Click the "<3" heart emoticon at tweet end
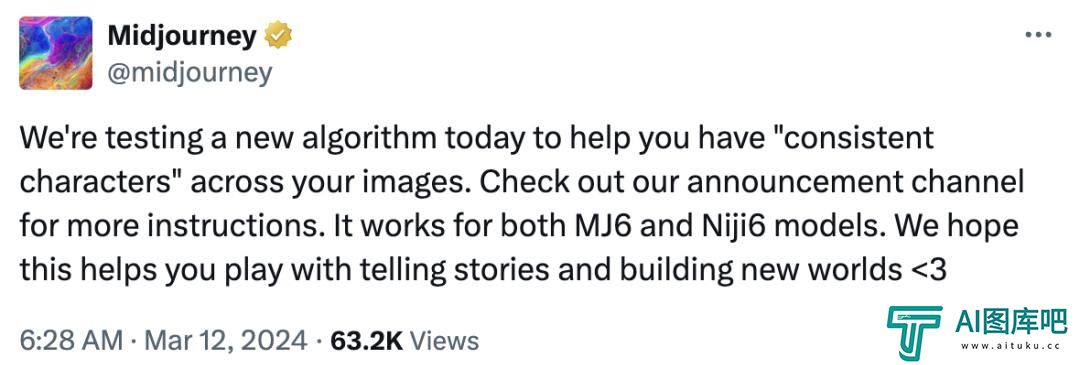The height and width of the screenshot is (365, 1080). [x=925, y=270]
